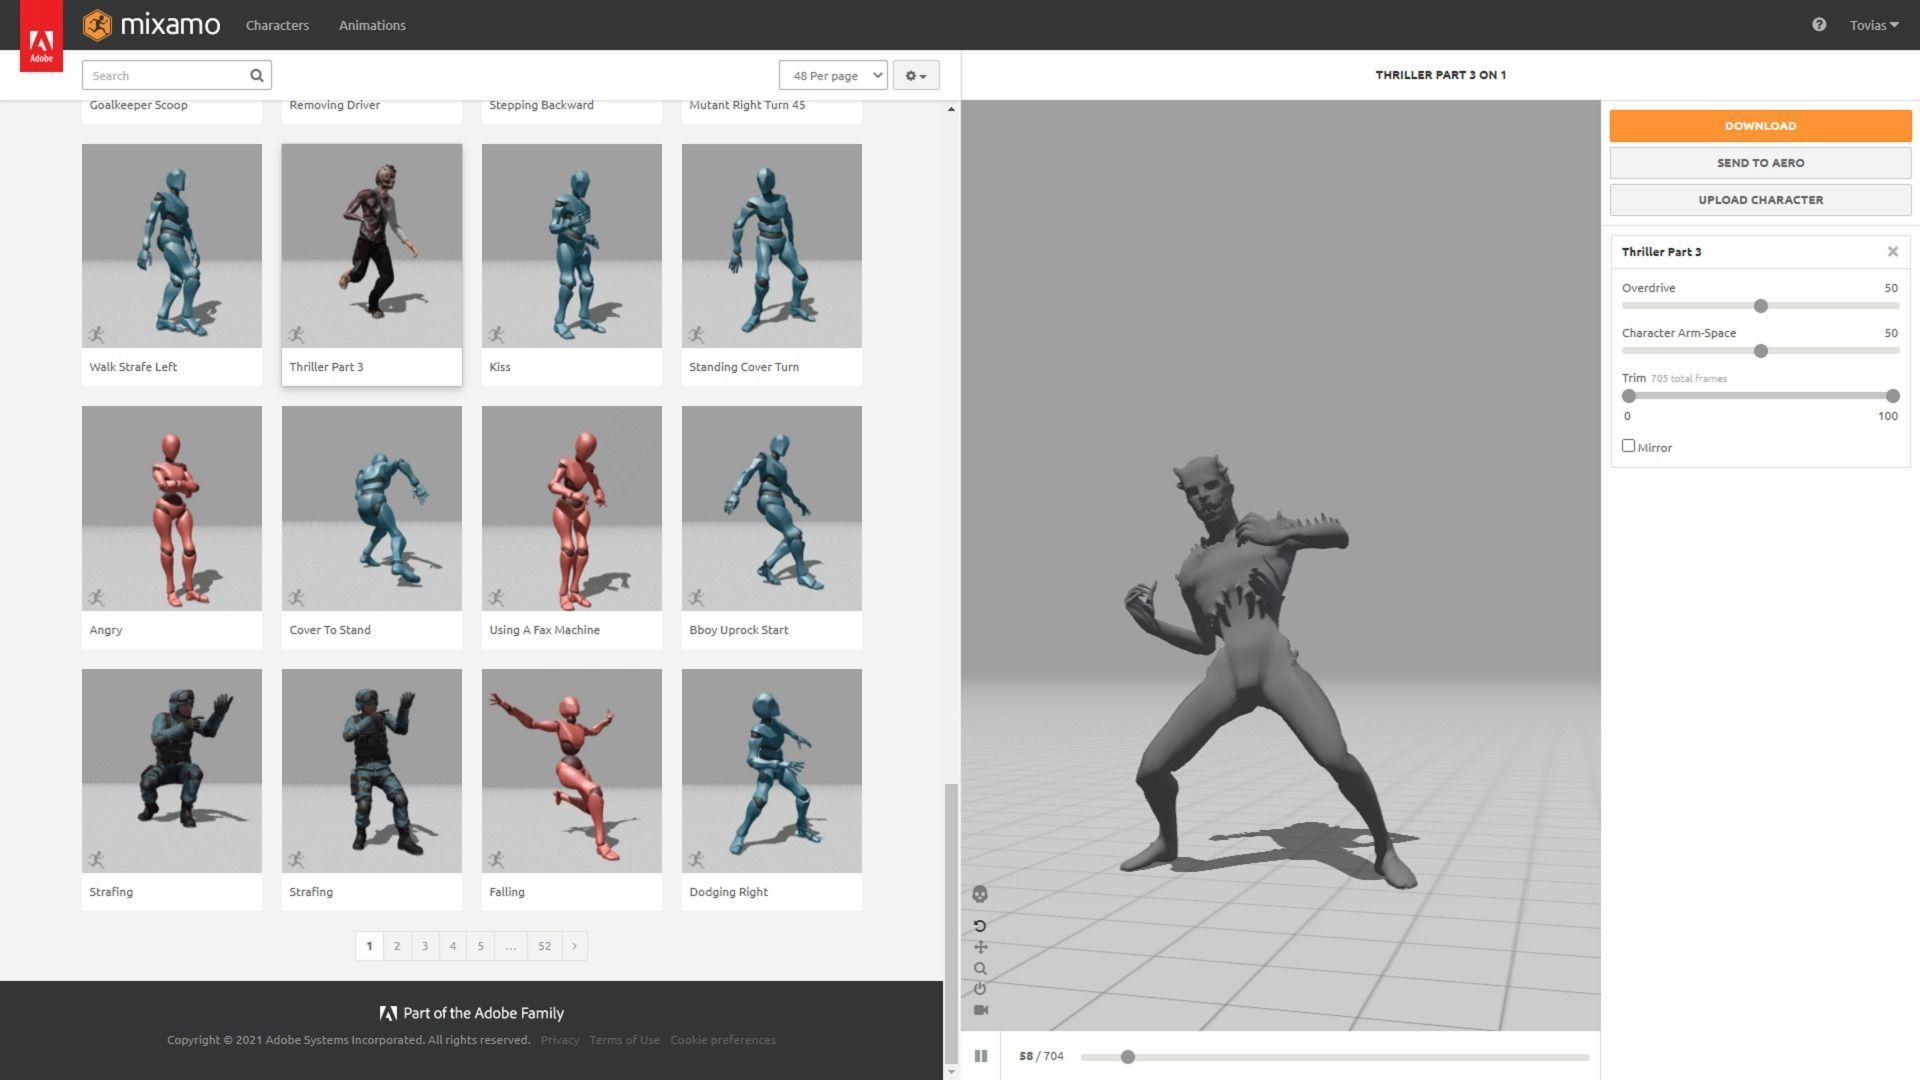This screenshot has height=1080, width=1920.
Task: Click the mixamo logo
Action: (151, 25)
